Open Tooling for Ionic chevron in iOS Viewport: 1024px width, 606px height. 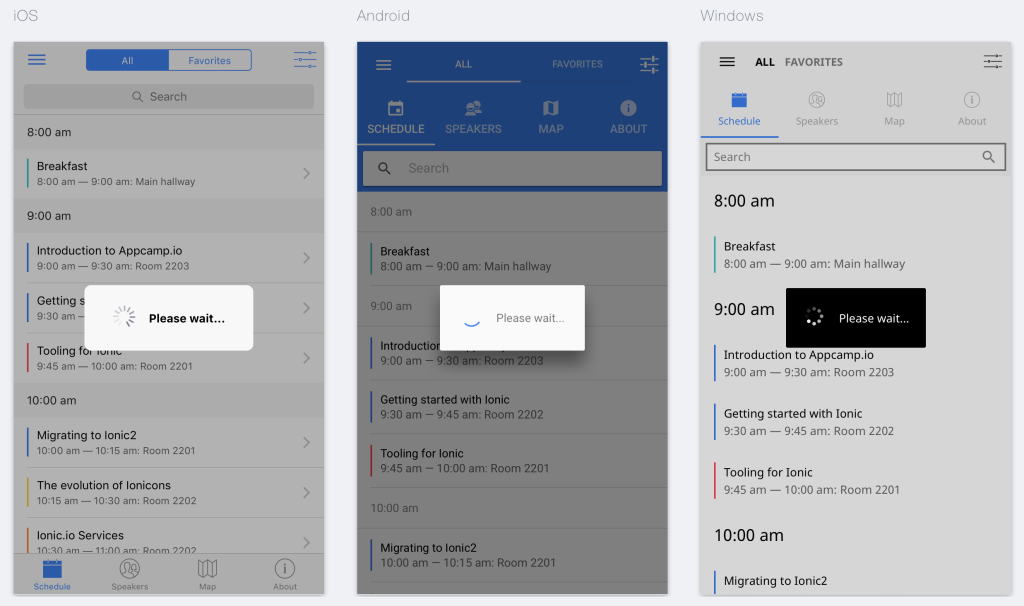point(306,358)
